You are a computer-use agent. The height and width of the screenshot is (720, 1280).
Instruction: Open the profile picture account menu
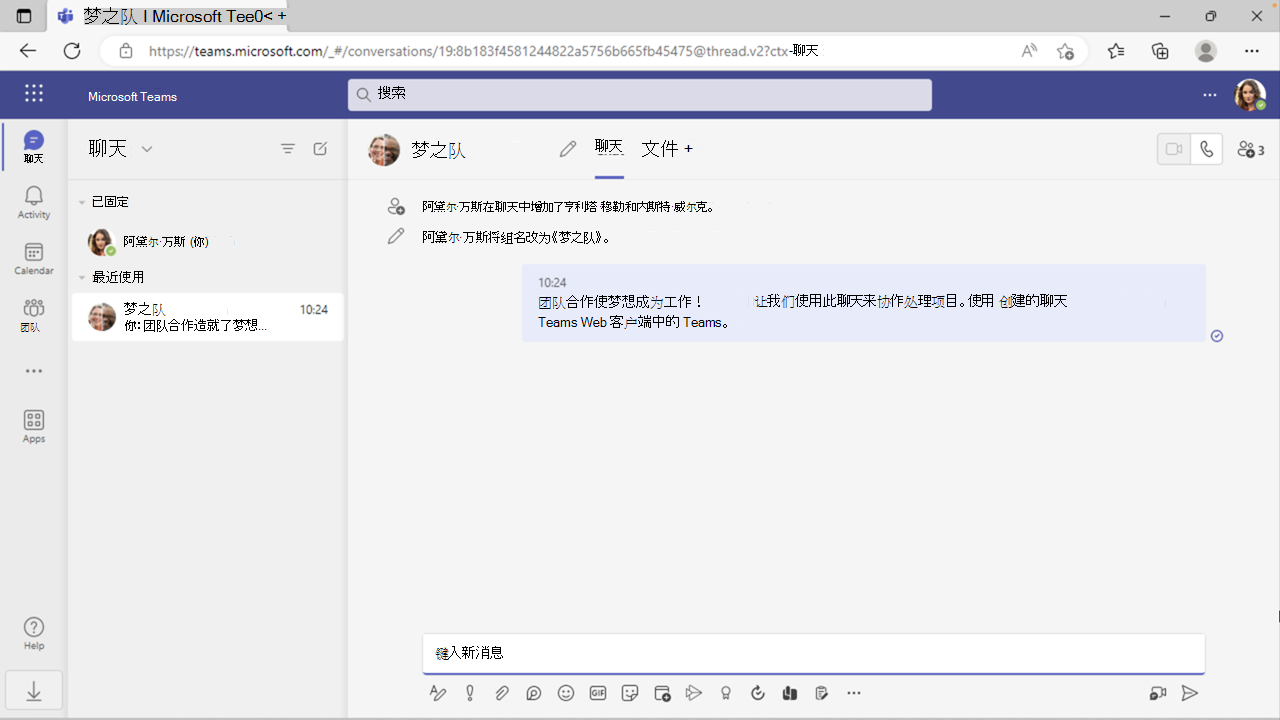(1250, 95)
